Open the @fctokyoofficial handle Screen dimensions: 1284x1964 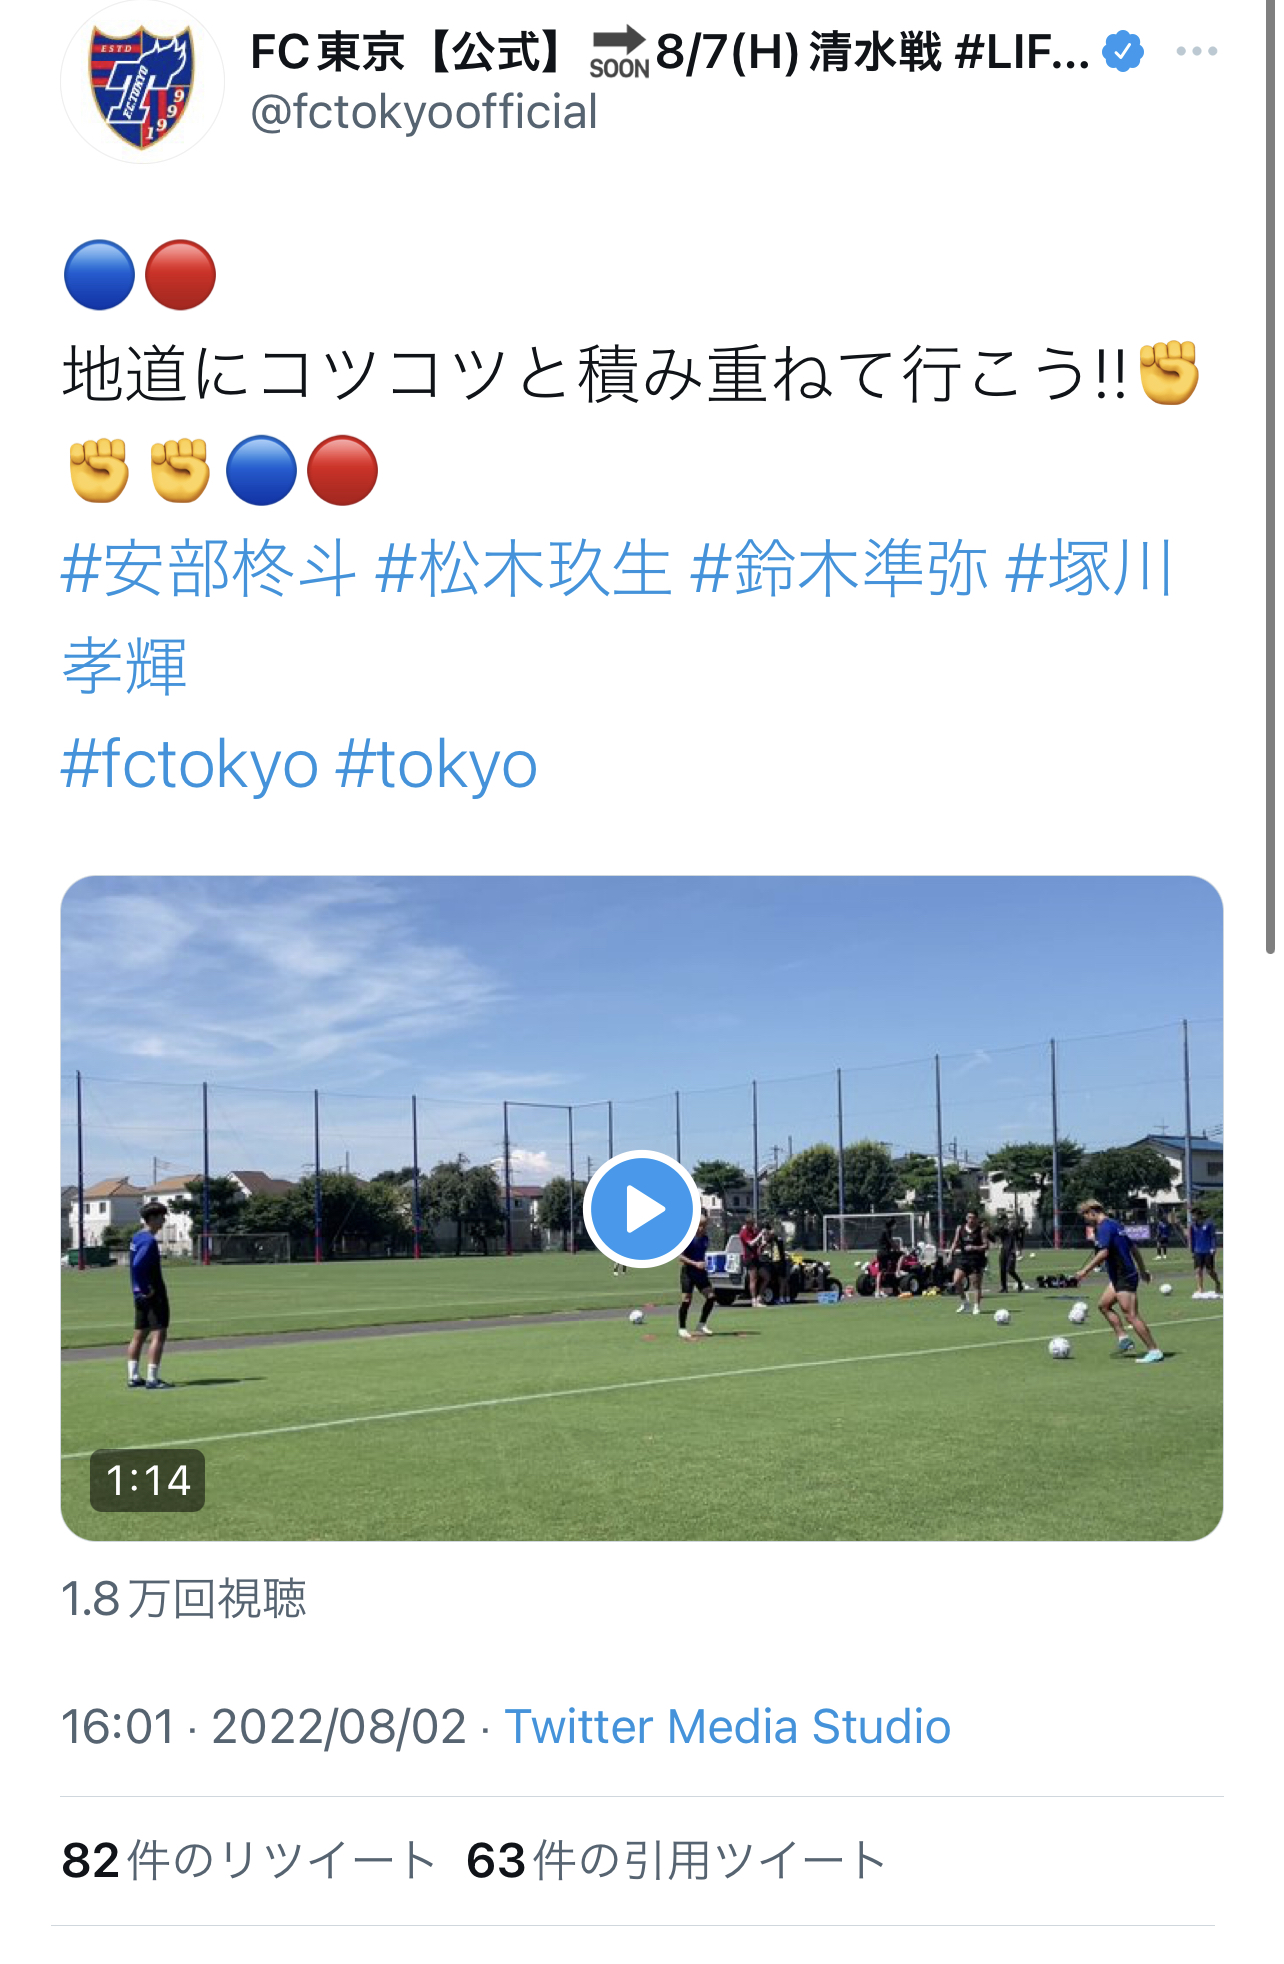coord(424,112)
